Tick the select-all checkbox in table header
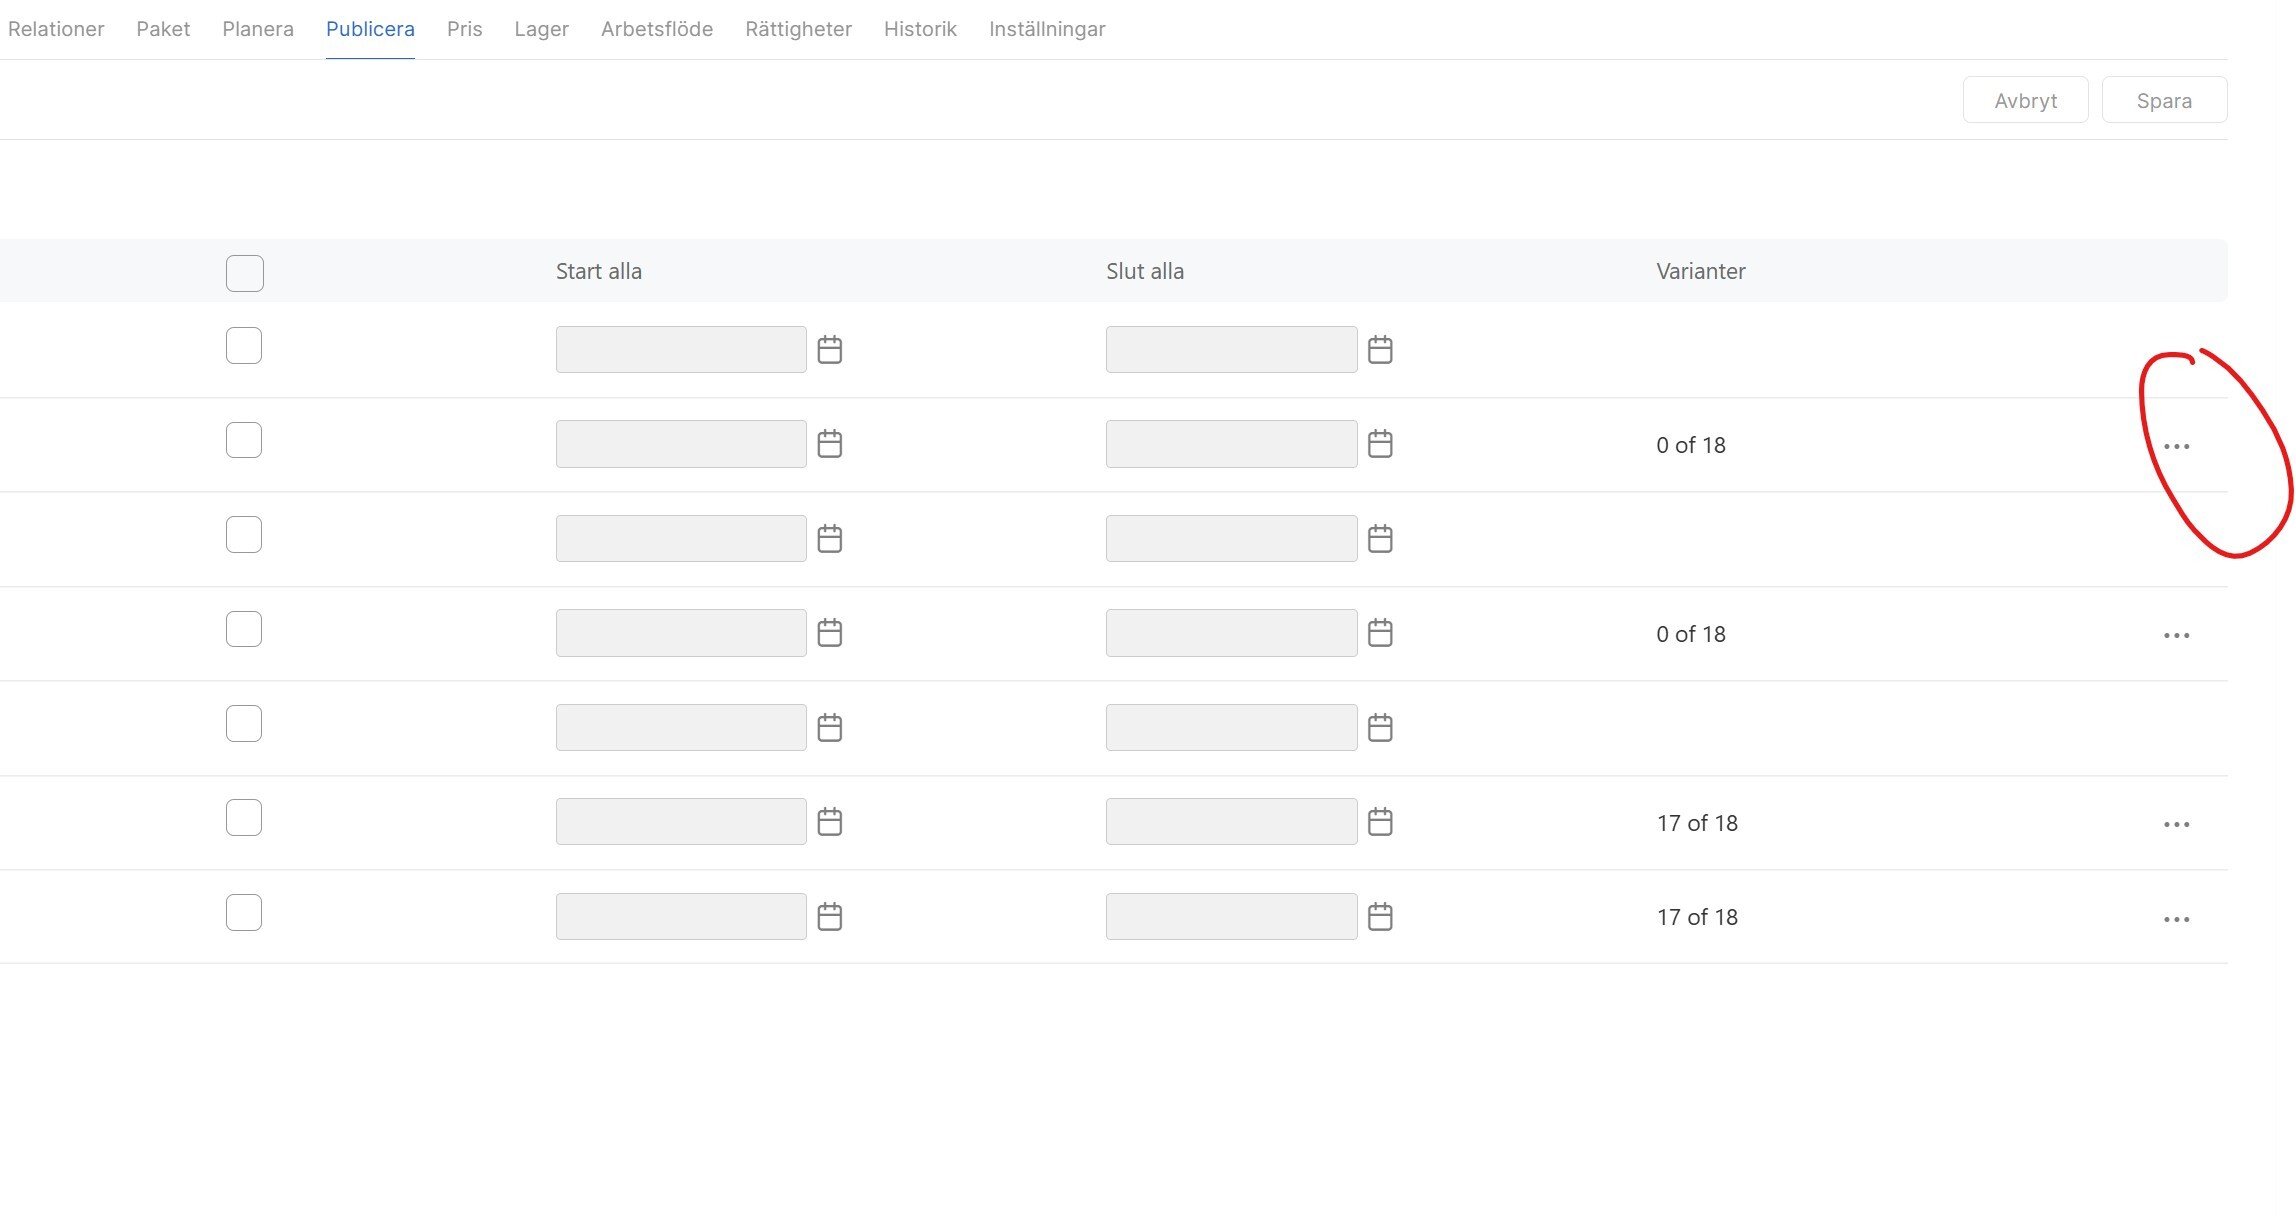 [x=244, y=273]
